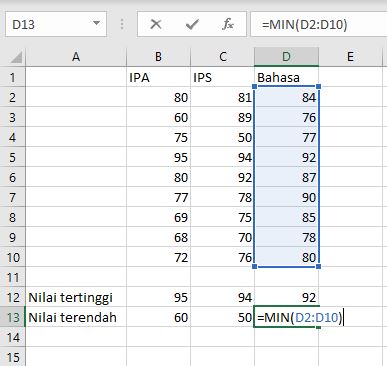
Task: Select cell D12 with value 92
Action: point(286,297)
